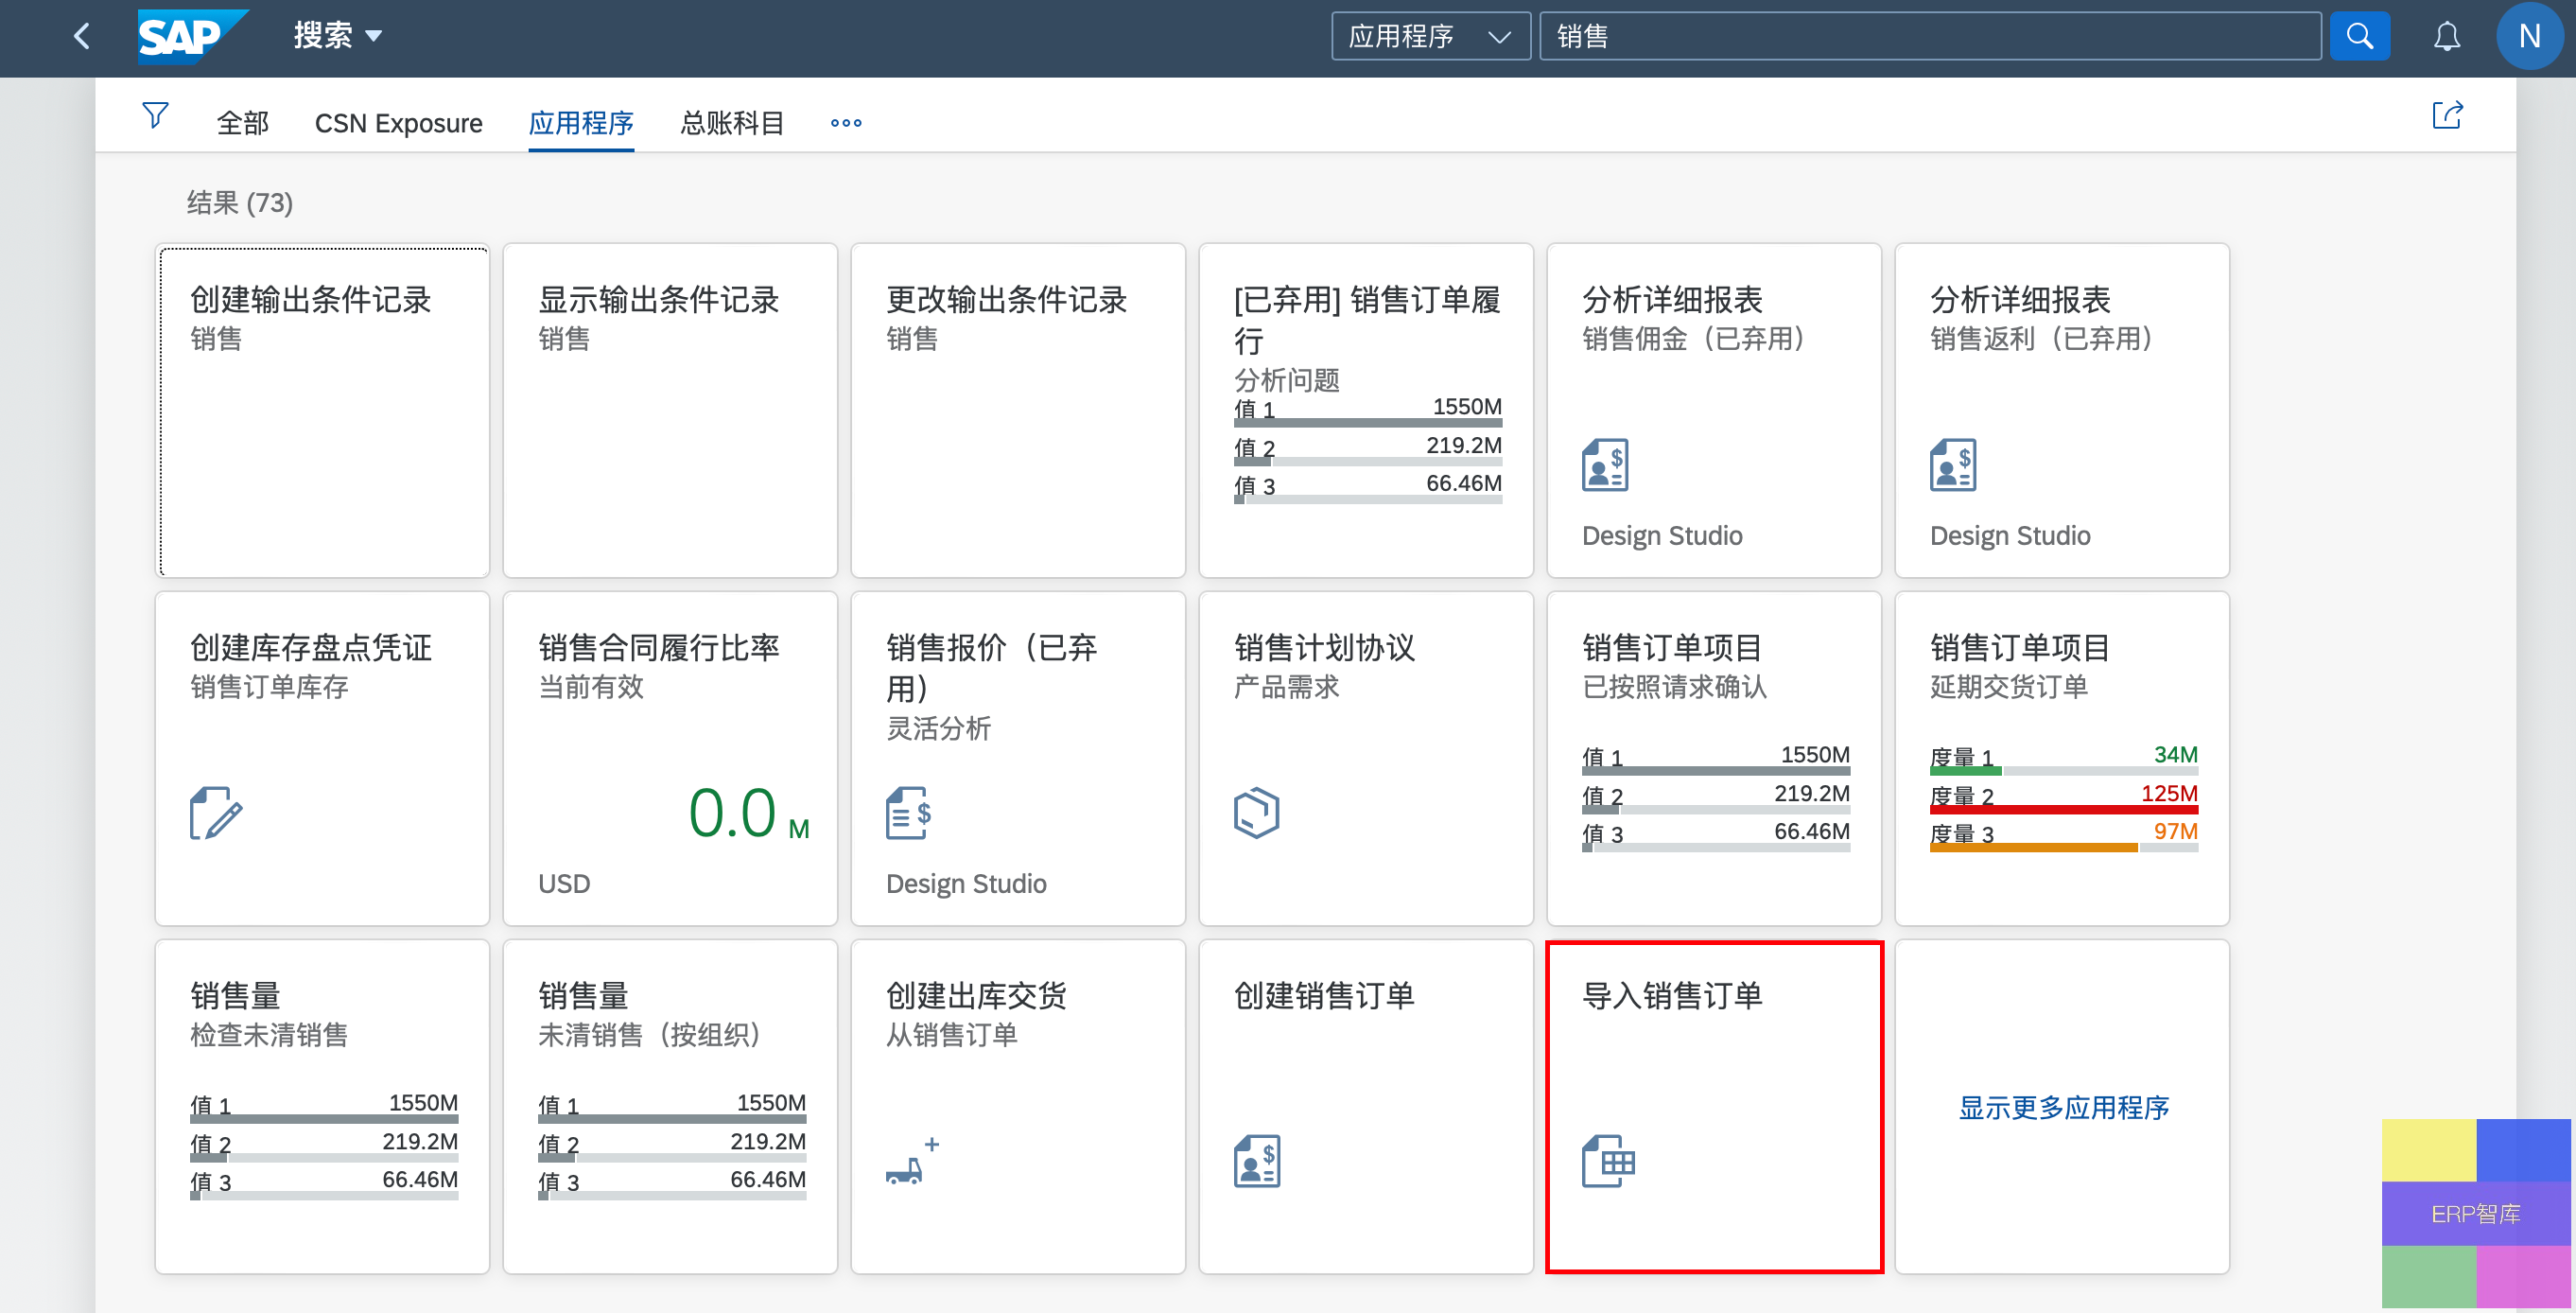Viewport: 2576px width, 1313px height.
Task: Show more tabs via the three-dot overflow
Action: pos(846,123)
